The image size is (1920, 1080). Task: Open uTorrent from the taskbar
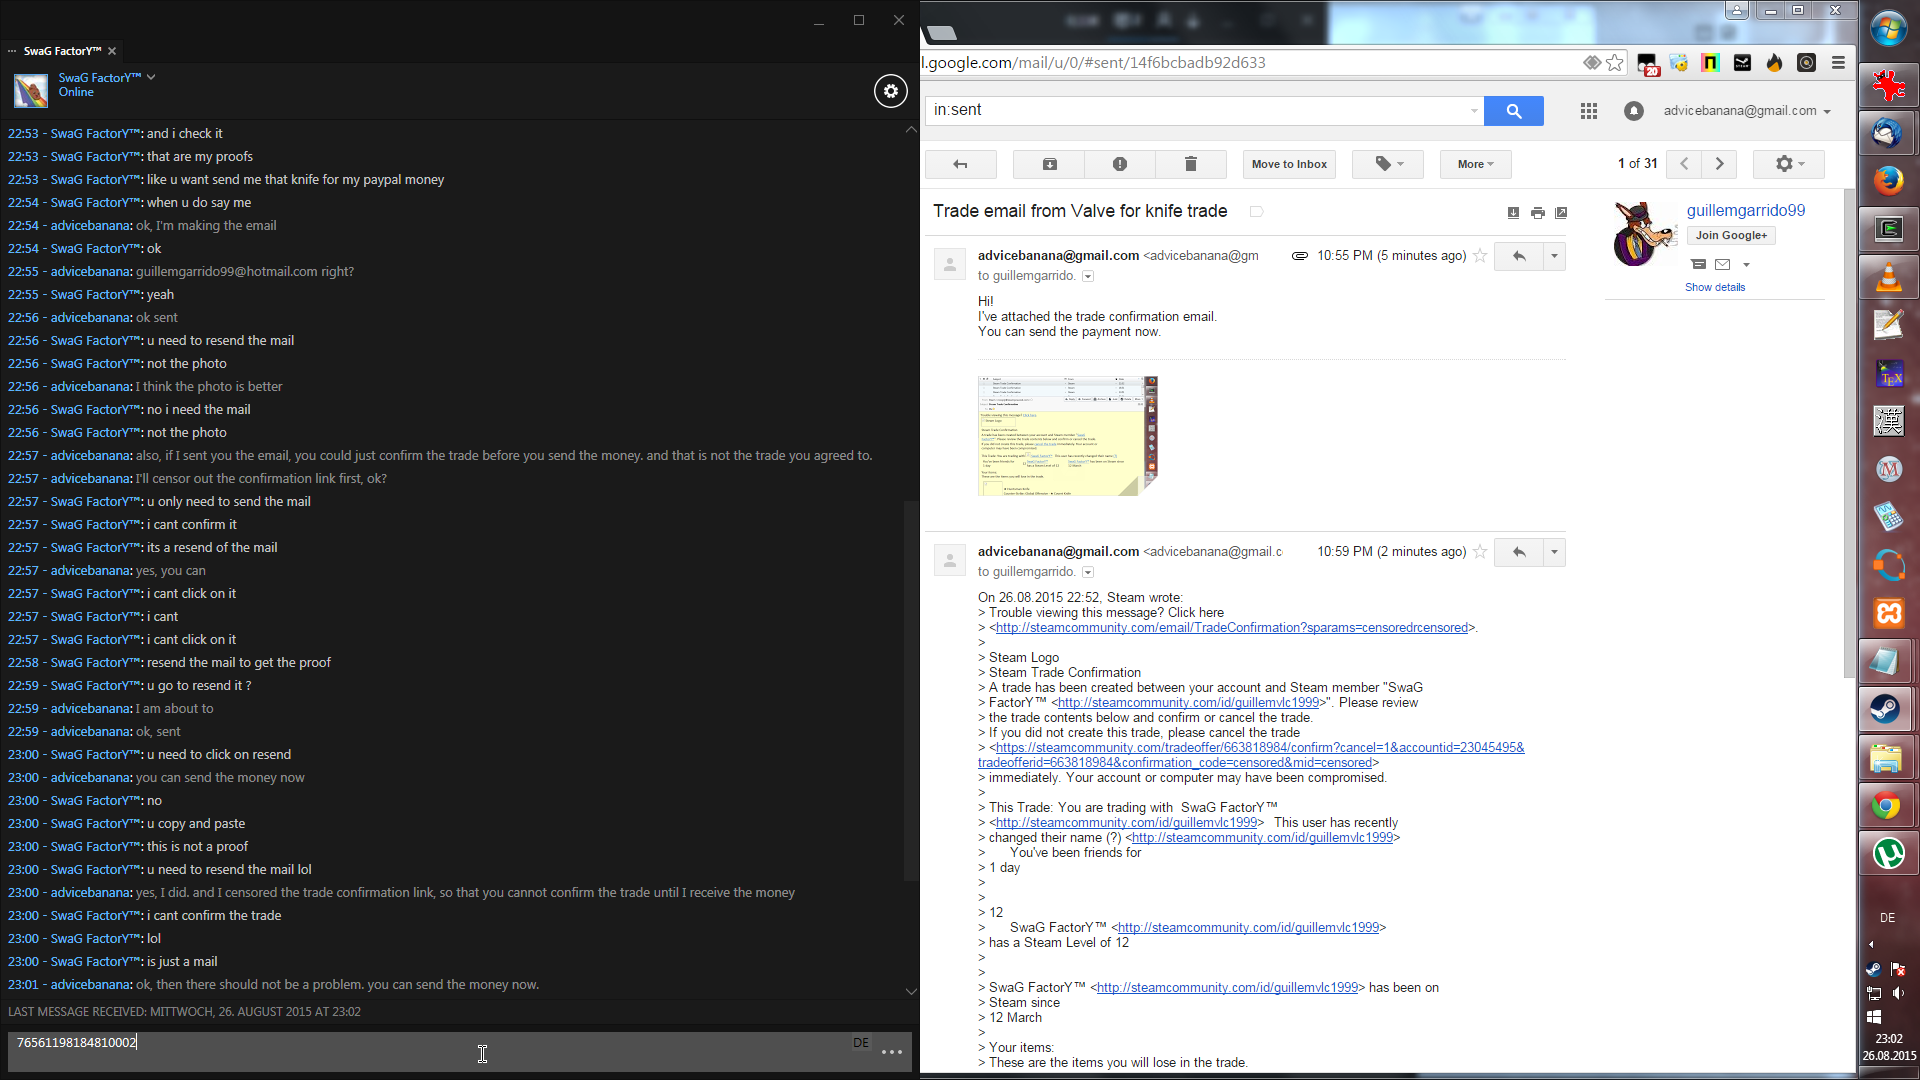pos(1889,853)
